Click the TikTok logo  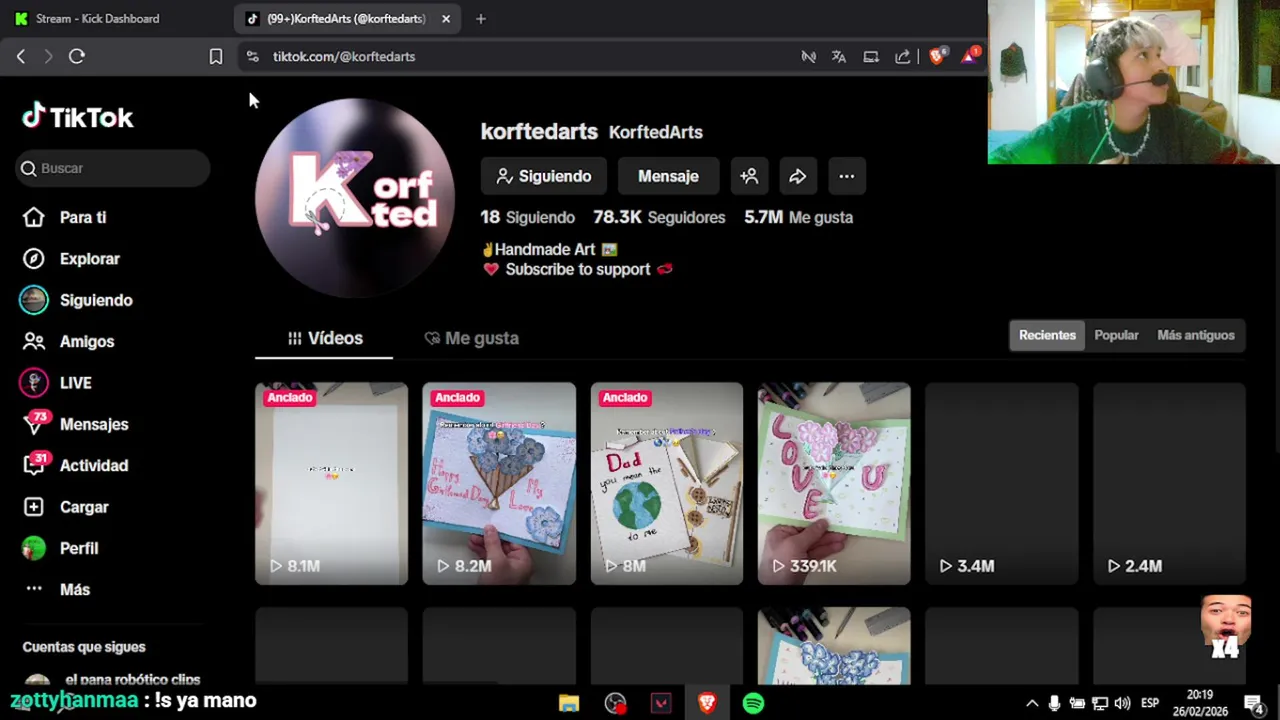tap(77, 117)
